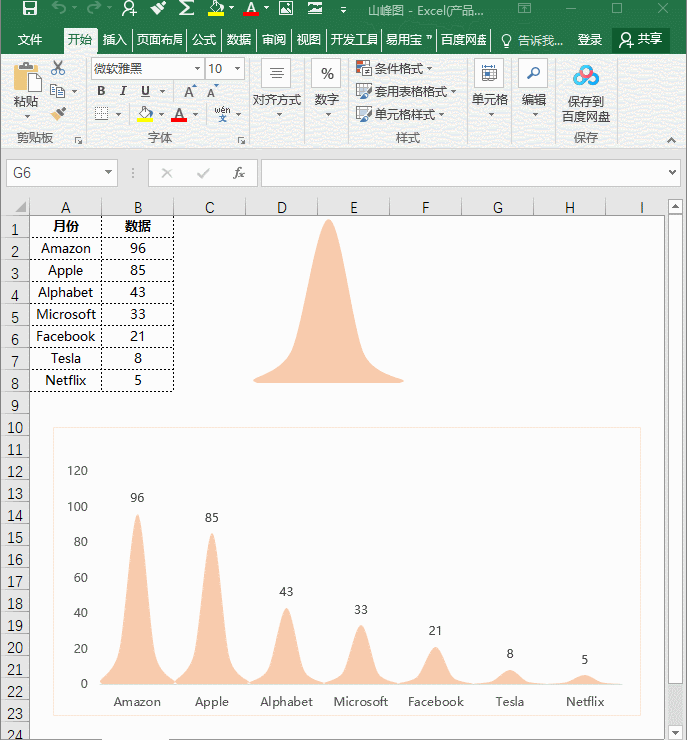687x740 pixels.
Task: Click the formula bar input field
Action: pyautogui.click(x=465, y=173)
